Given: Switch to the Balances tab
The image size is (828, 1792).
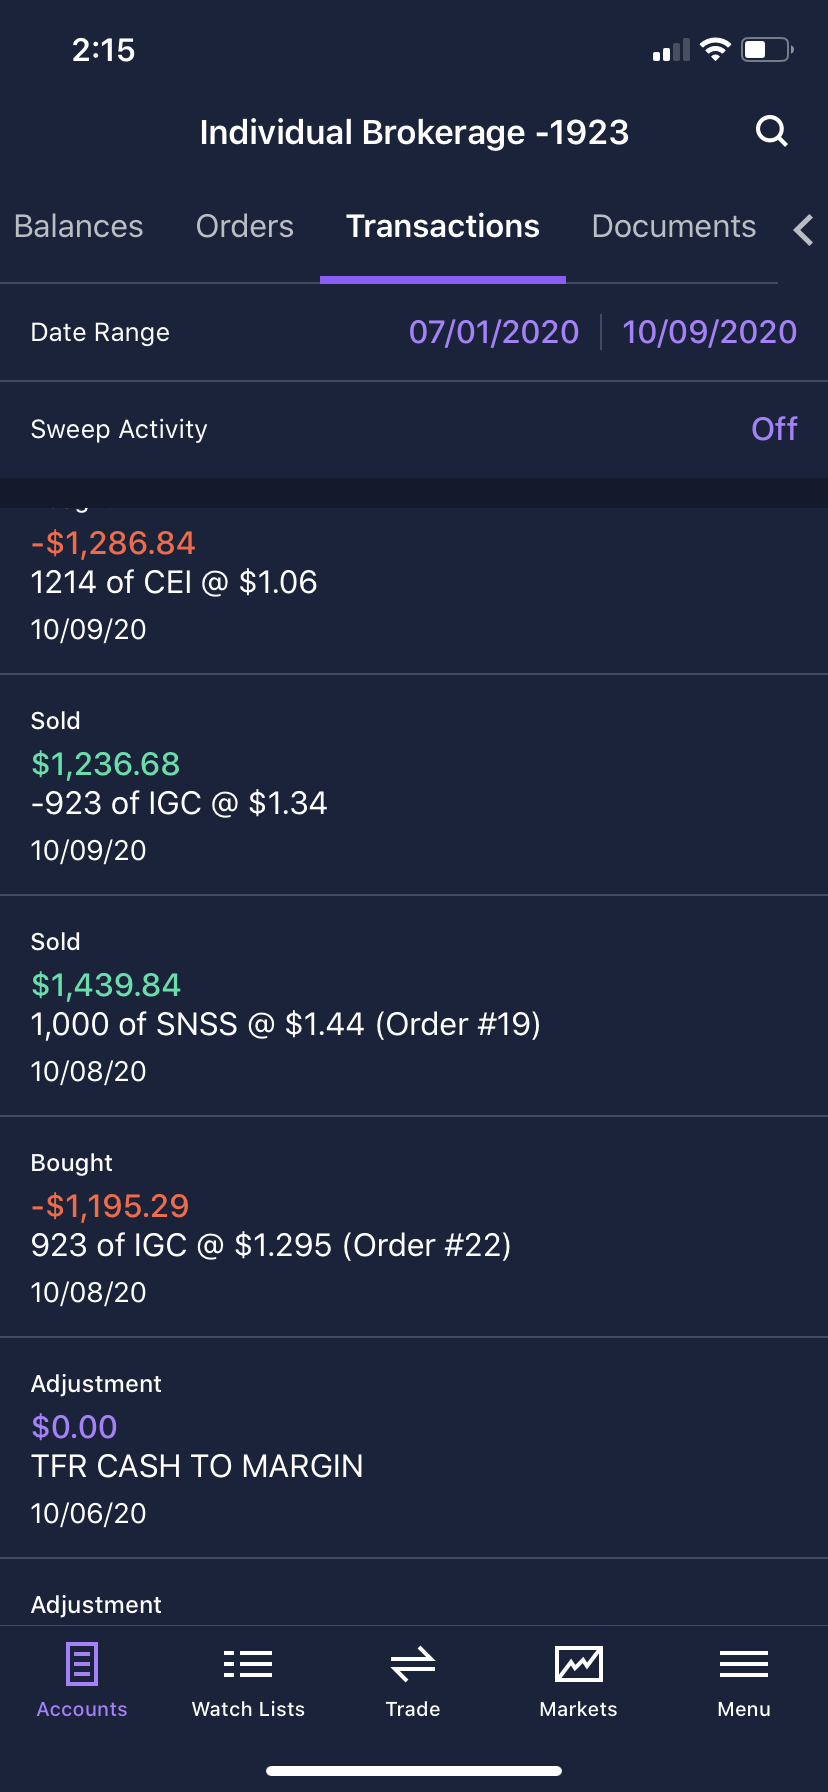Looking at the screenshot, I should 79,227.
